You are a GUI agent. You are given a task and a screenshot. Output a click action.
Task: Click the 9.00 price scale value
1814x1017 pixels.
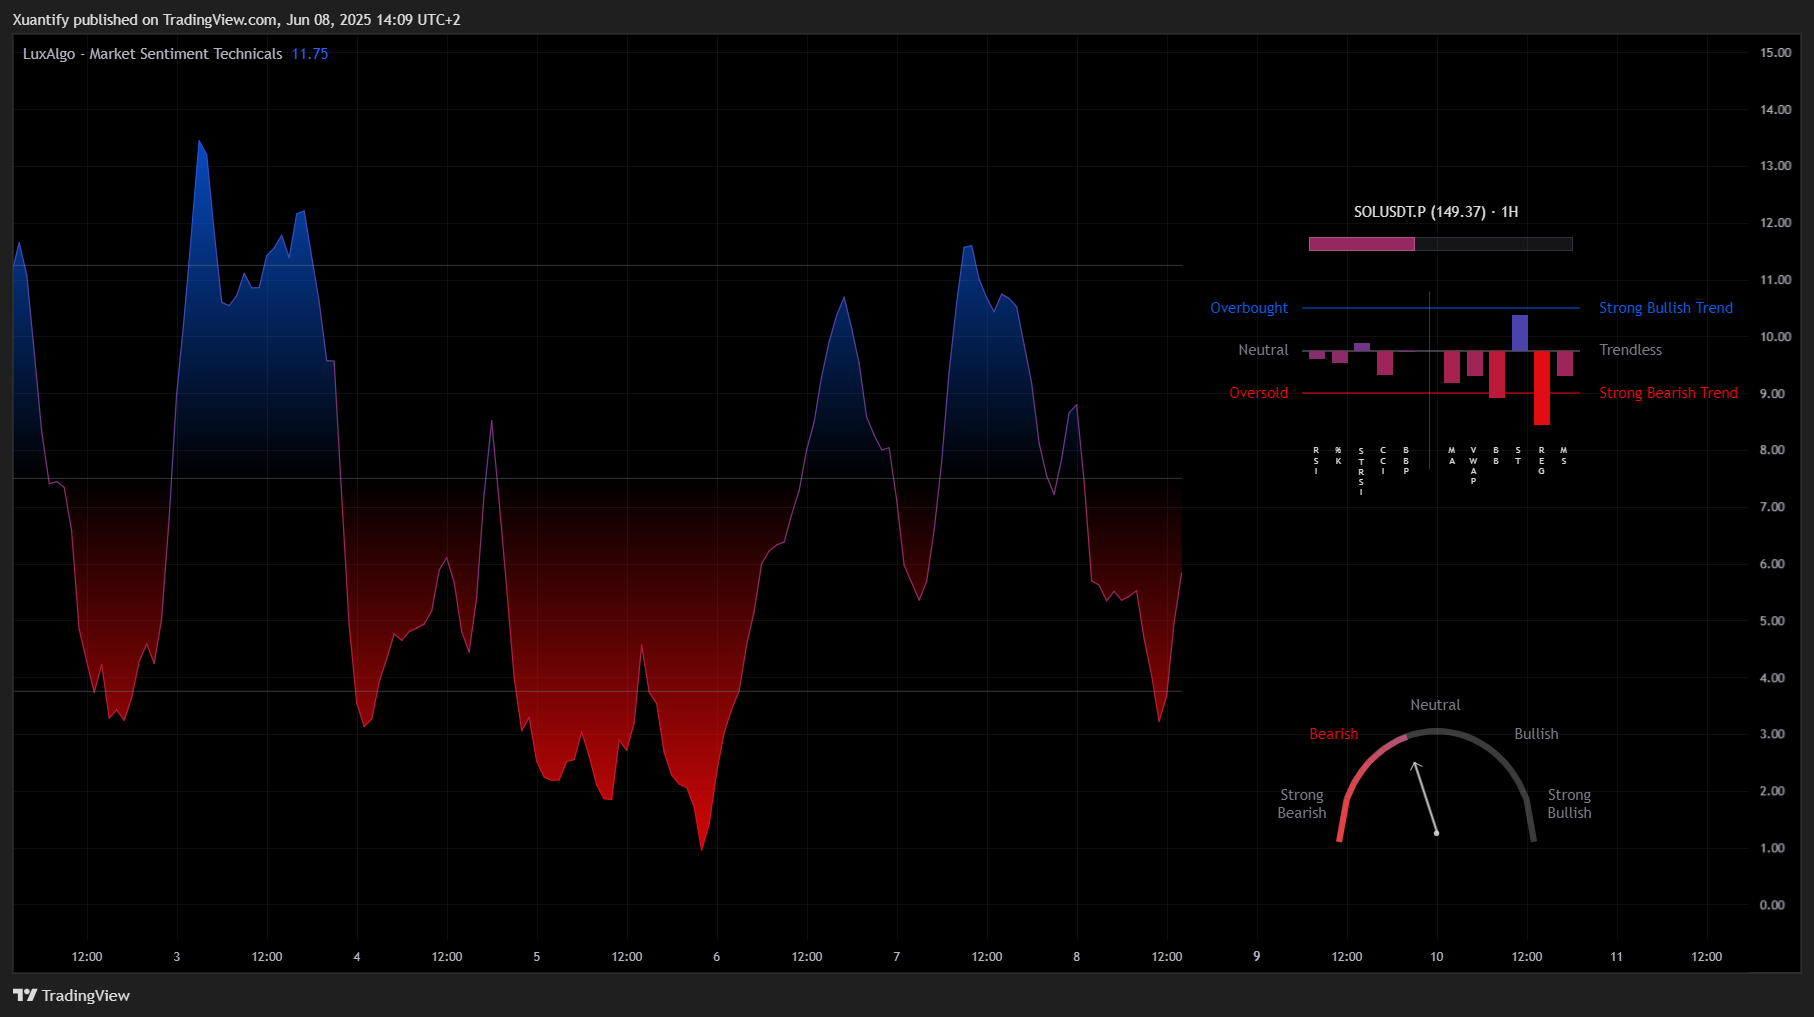[x=1773, y=394]
